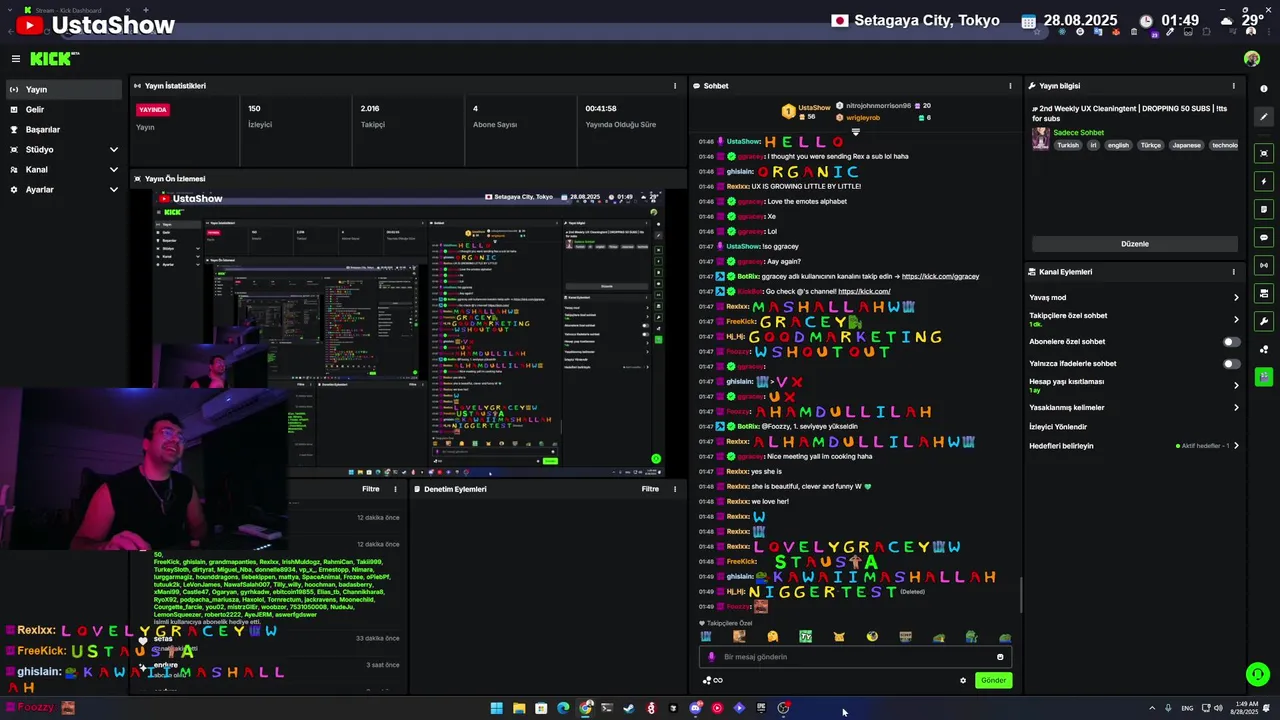This screenshot has width=1280, height=720.
Task: Open Denetim Eylemleri panel three-dot menu
Action: point(675,489)
